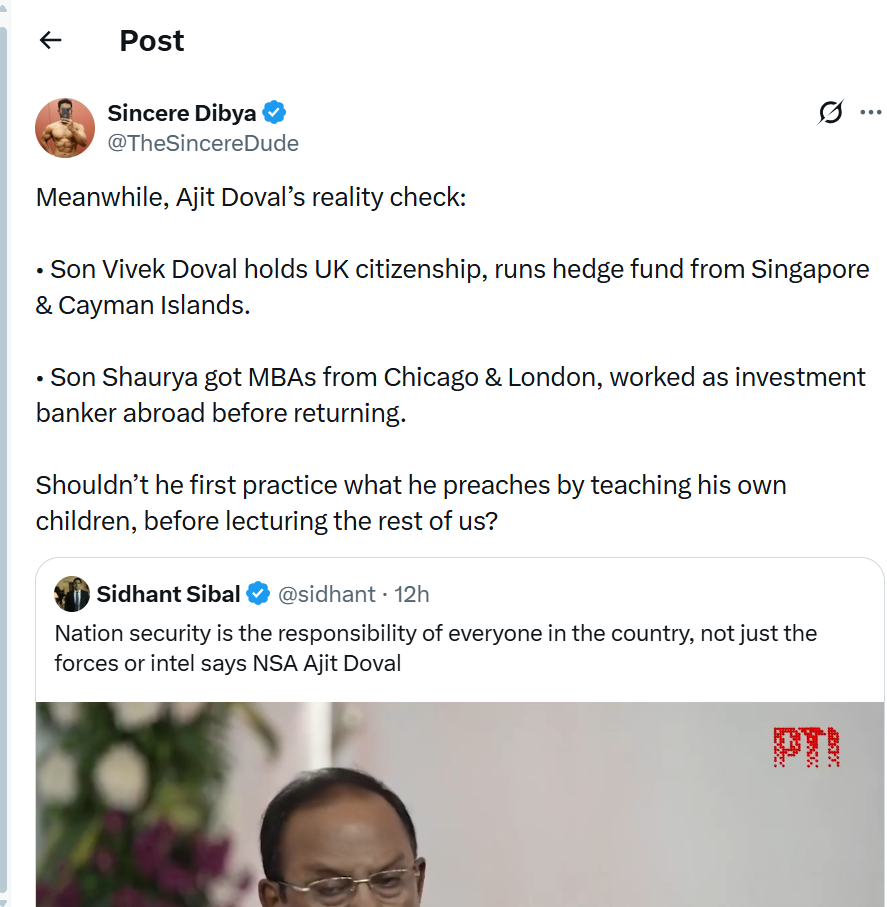Click the Post page heading

(152, 40)
